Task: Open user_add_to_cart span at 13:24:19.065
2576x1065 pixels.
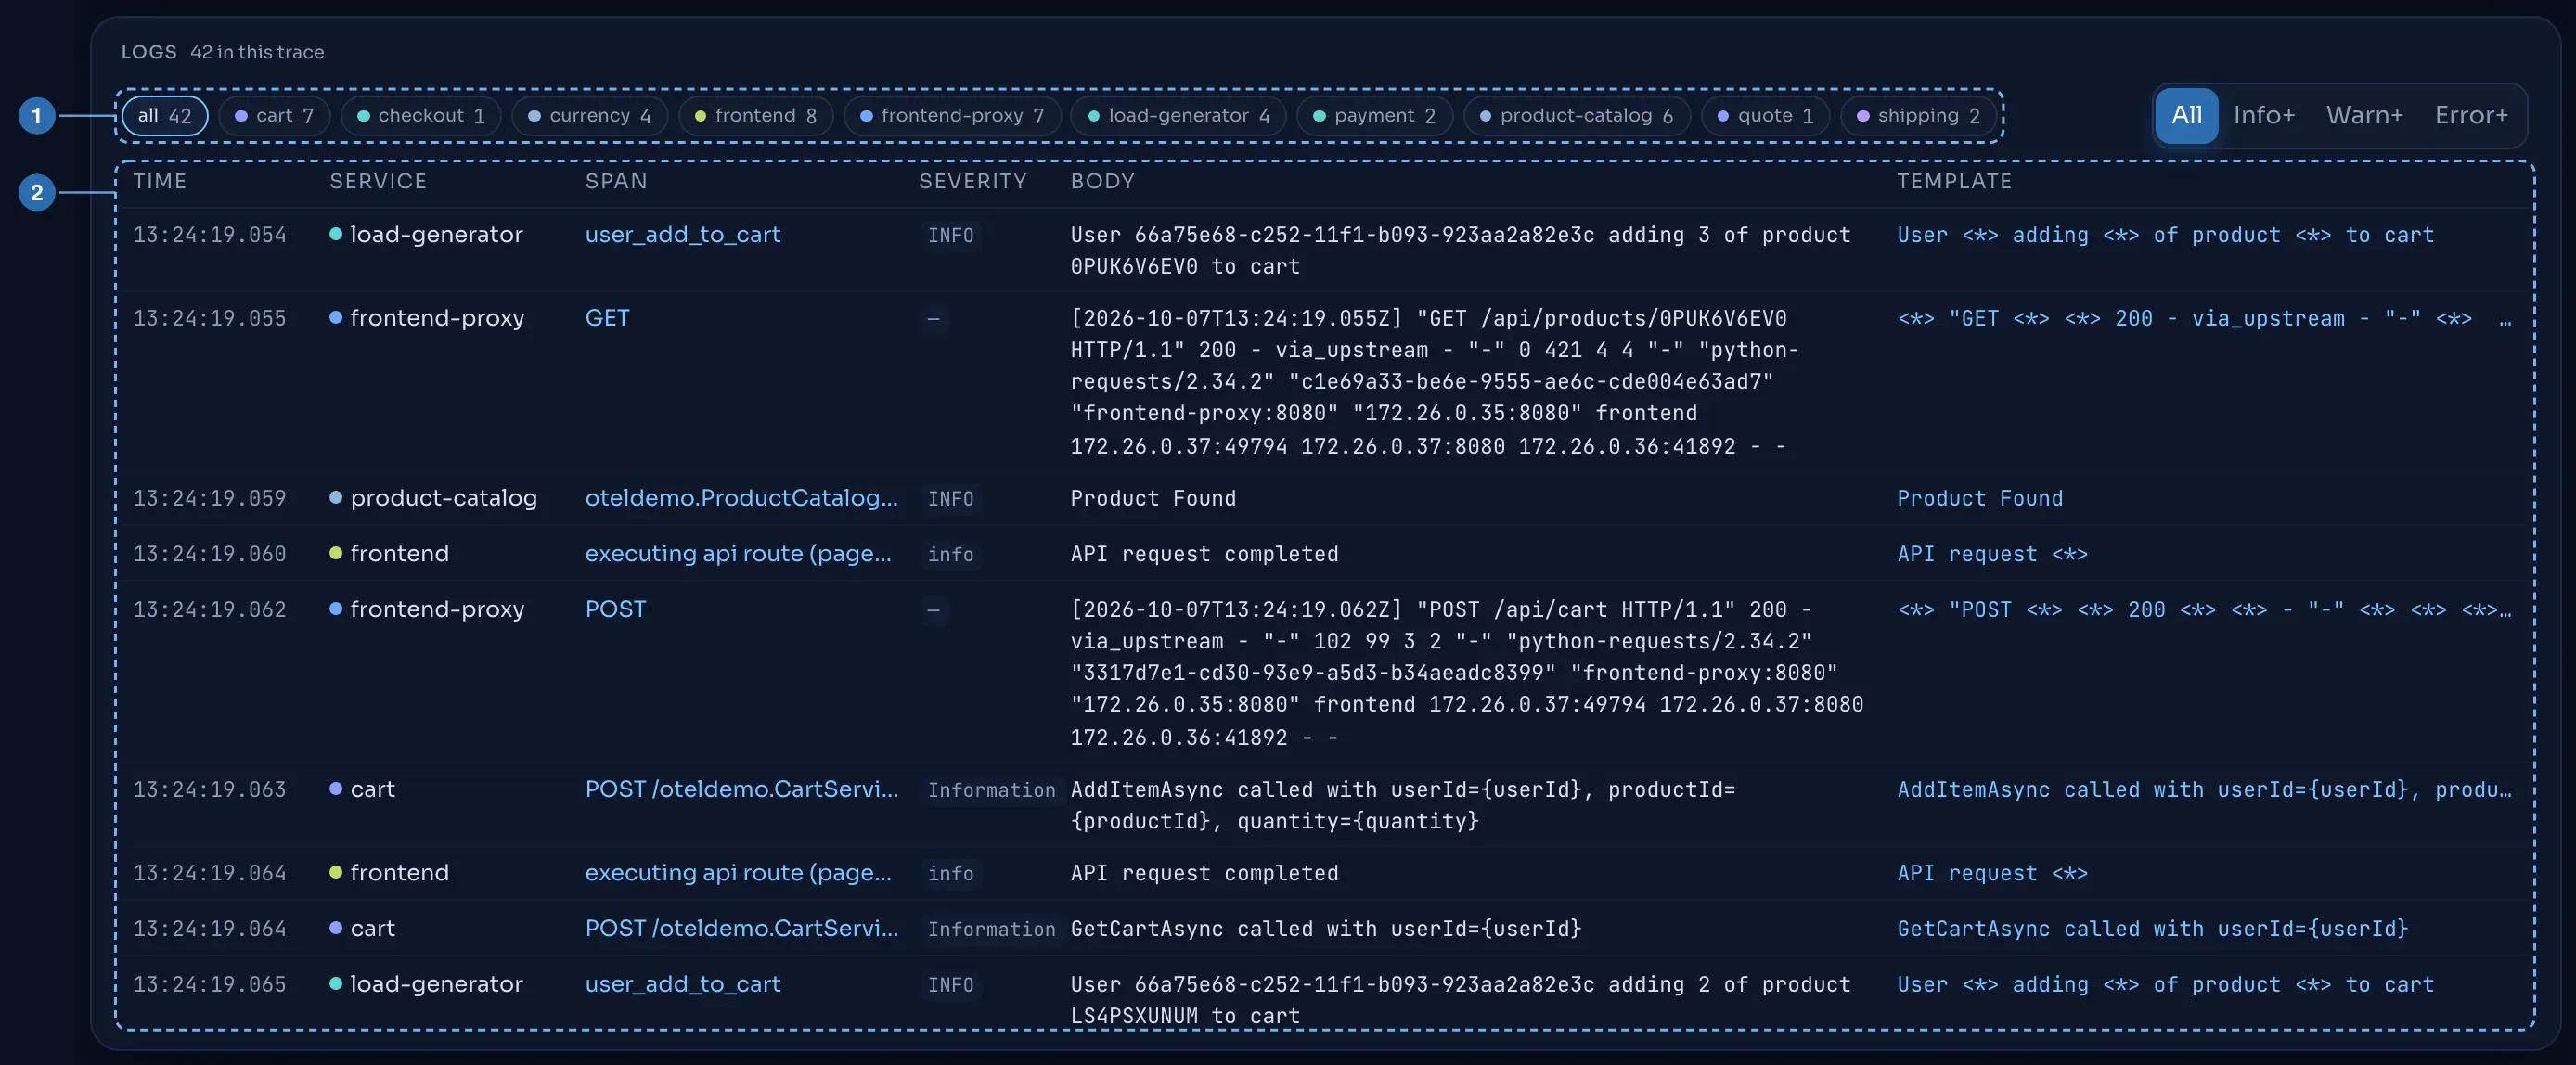Action: (x=683, y=985)
